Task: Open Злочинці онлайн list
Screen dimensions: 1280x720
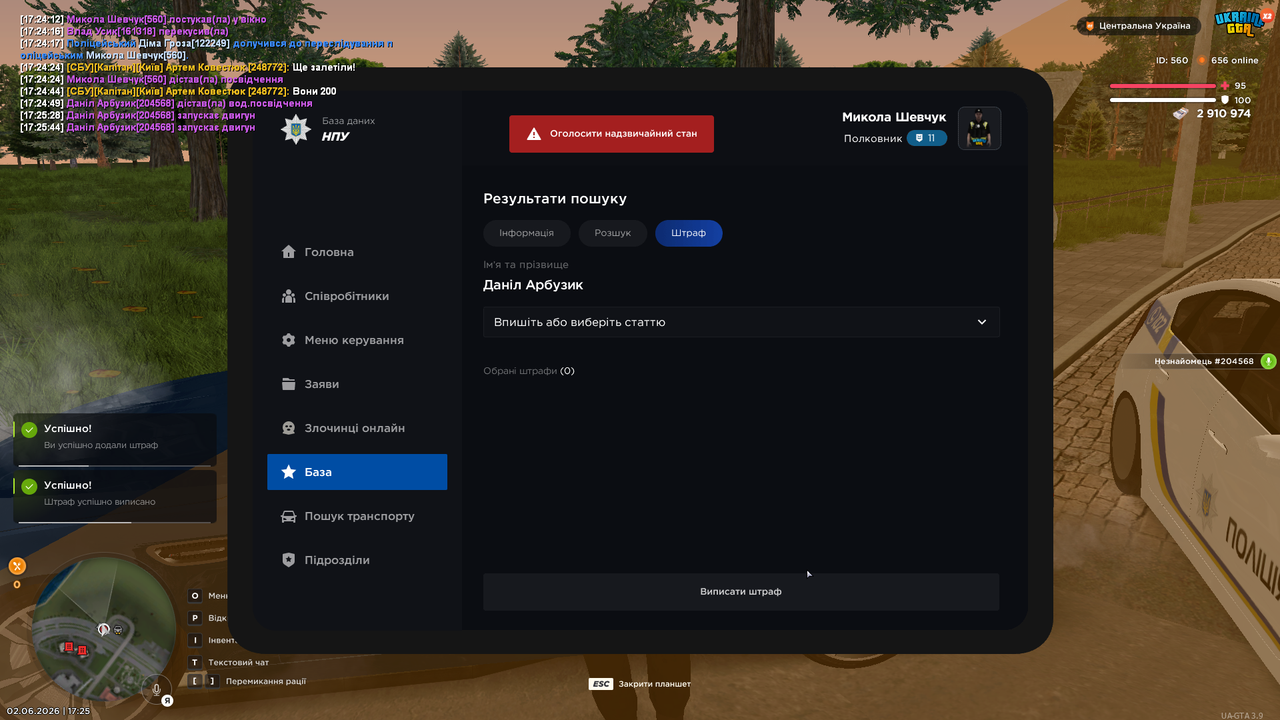Action: pyautogui.click(x=357, y=428)
